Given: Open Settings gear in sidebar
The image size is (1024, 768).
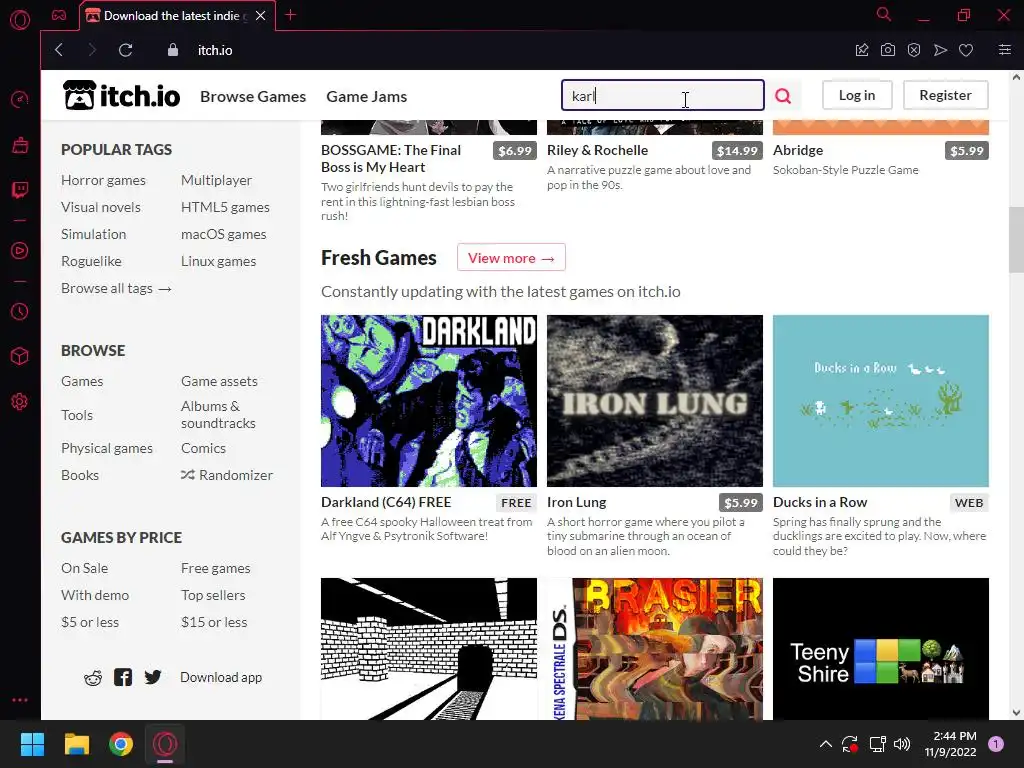Looking at the screenshot, I should (x=20, y=402).
